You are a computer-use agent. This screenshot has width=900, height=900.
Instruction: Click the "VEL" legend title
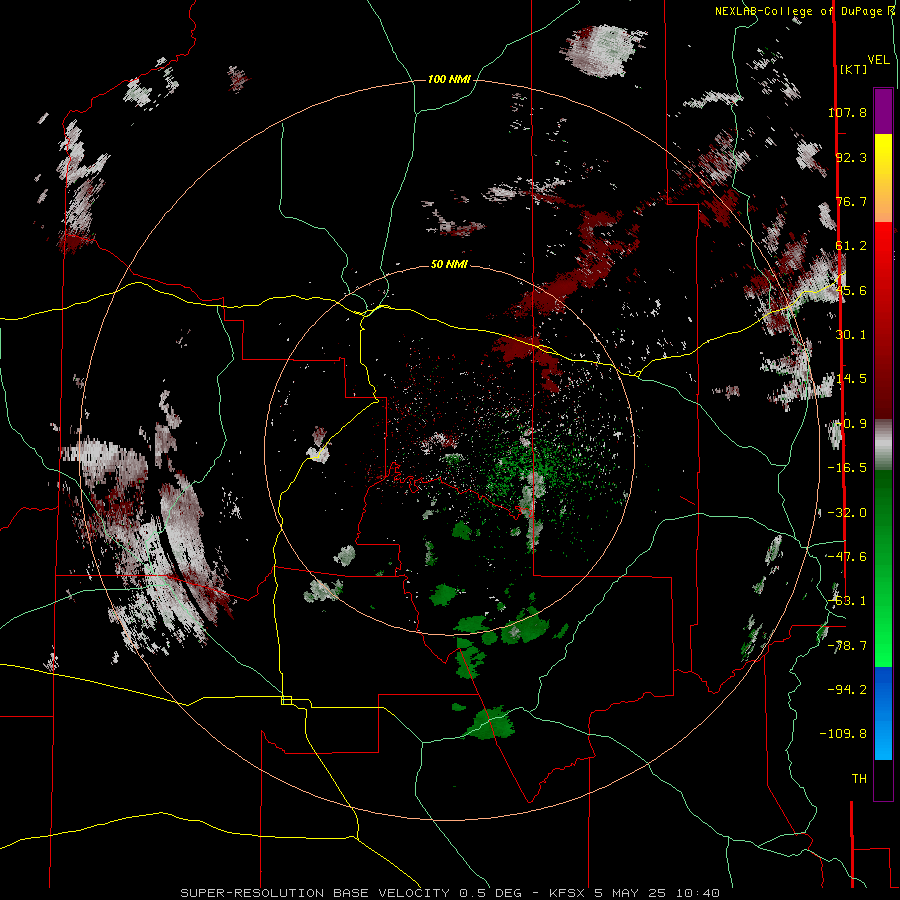878,60
